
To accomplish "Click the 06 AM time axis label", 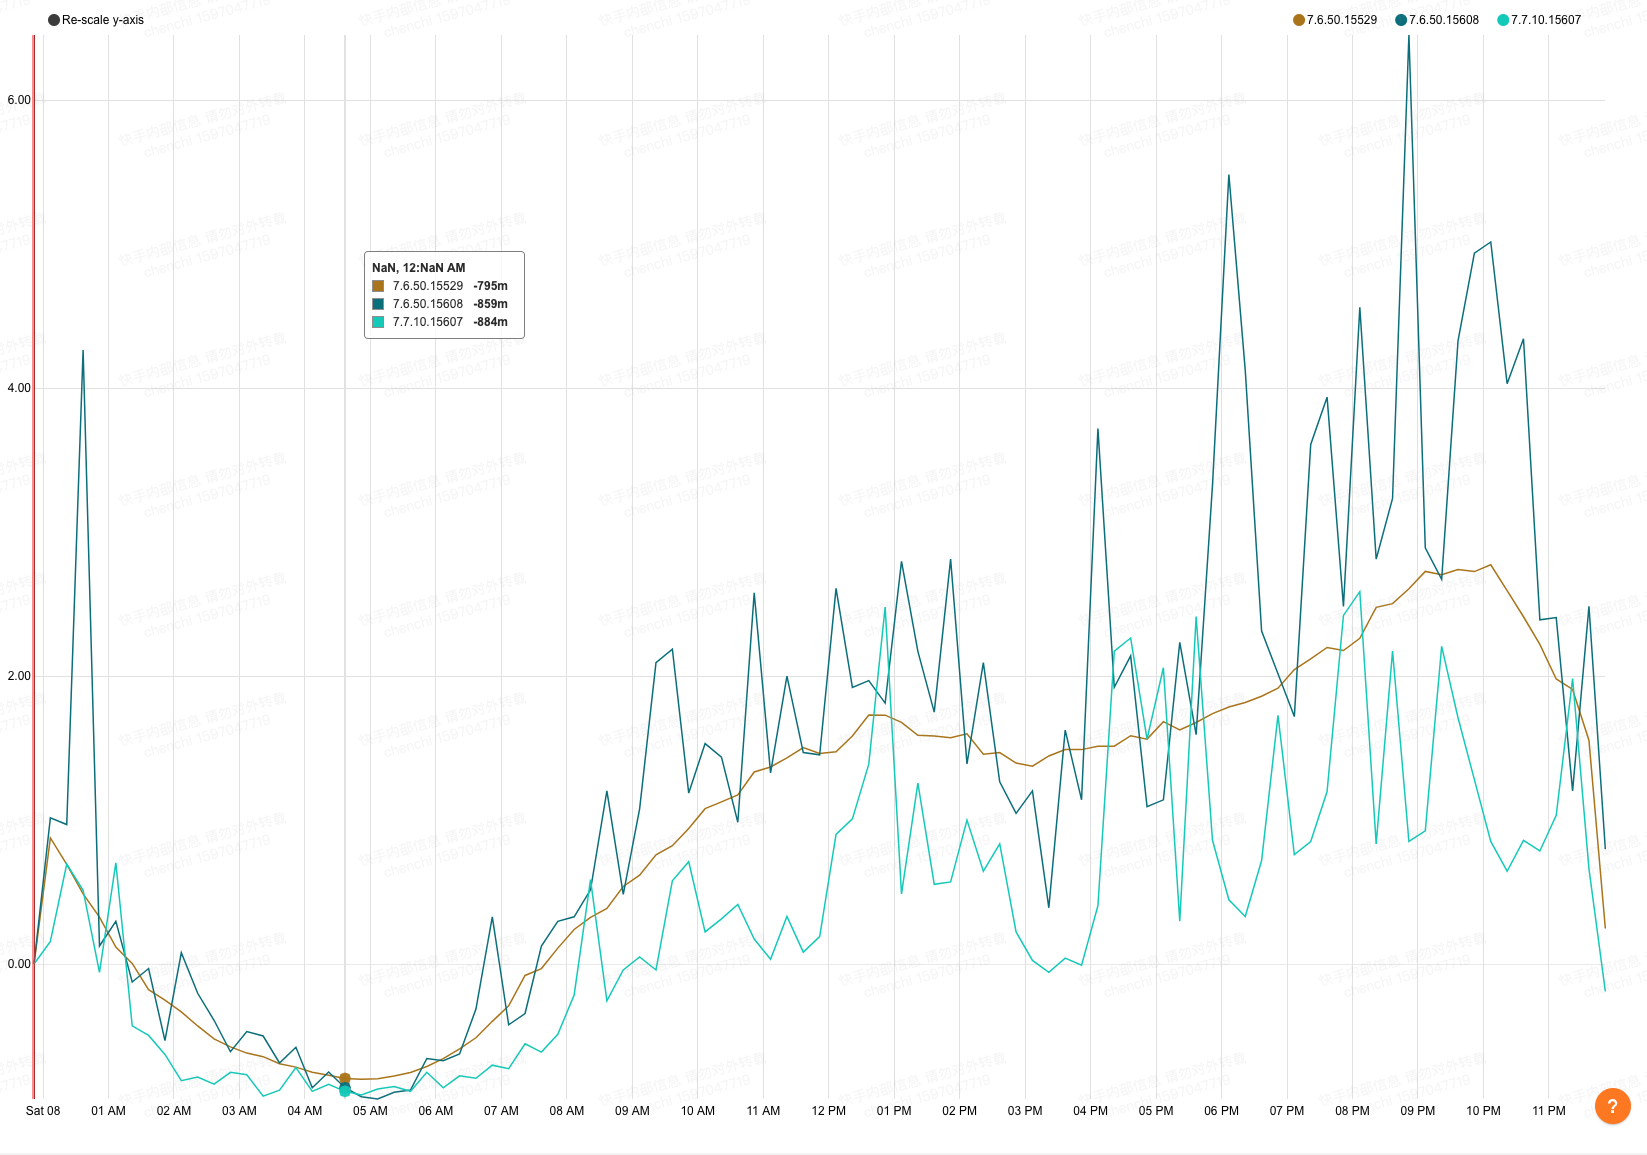I will coord(435,1111).
